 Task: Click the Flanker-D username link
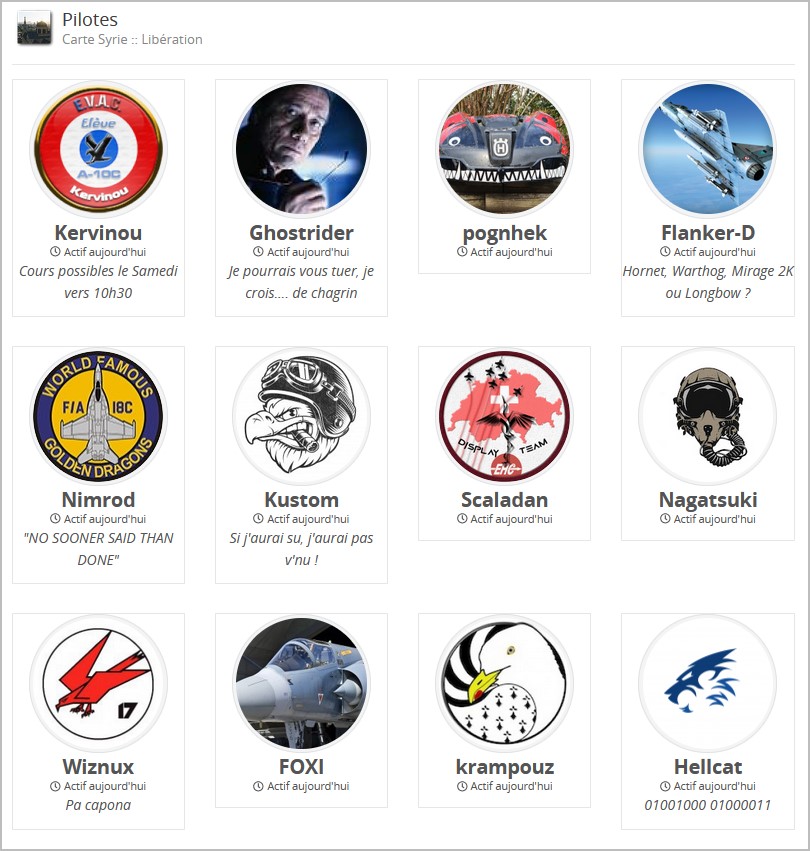(708, 233)
